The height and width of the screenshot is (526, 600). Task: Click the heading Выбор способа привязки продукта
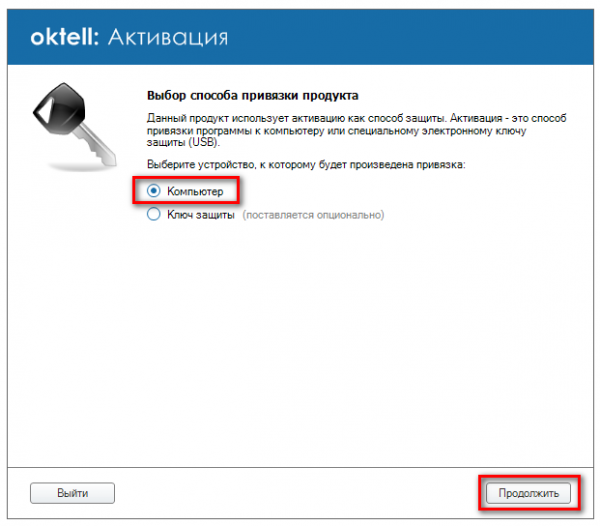(x=253, y=97)
